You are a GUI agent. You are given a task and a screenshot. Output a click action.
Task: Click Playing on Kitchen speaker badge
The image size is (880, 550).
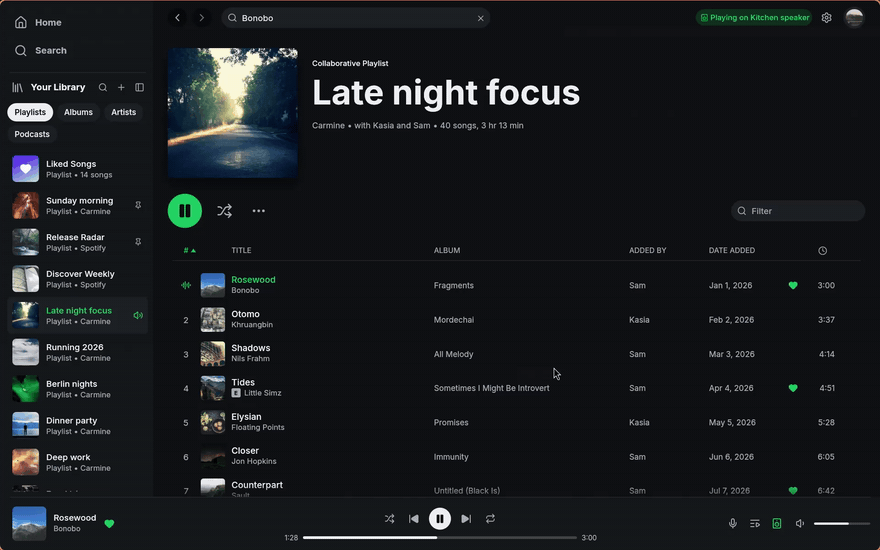(x=754, y=17)
